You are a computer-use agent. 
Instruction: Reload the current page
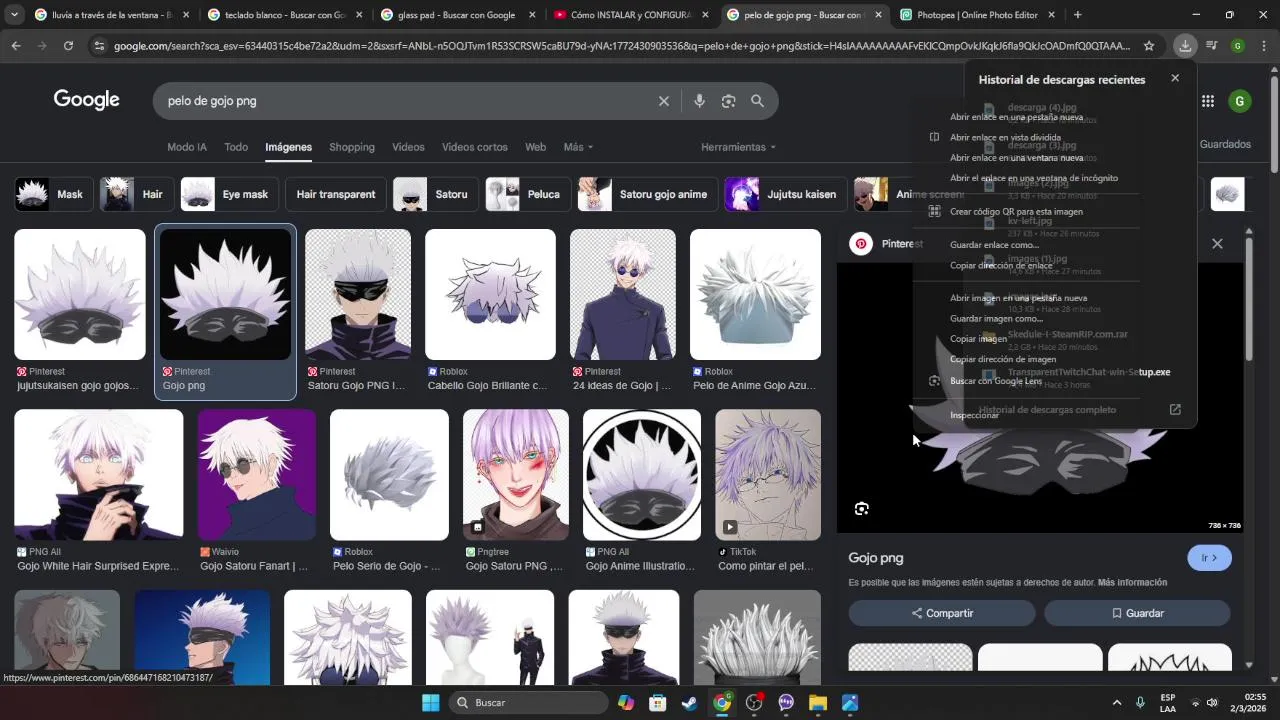pos(68,46)
